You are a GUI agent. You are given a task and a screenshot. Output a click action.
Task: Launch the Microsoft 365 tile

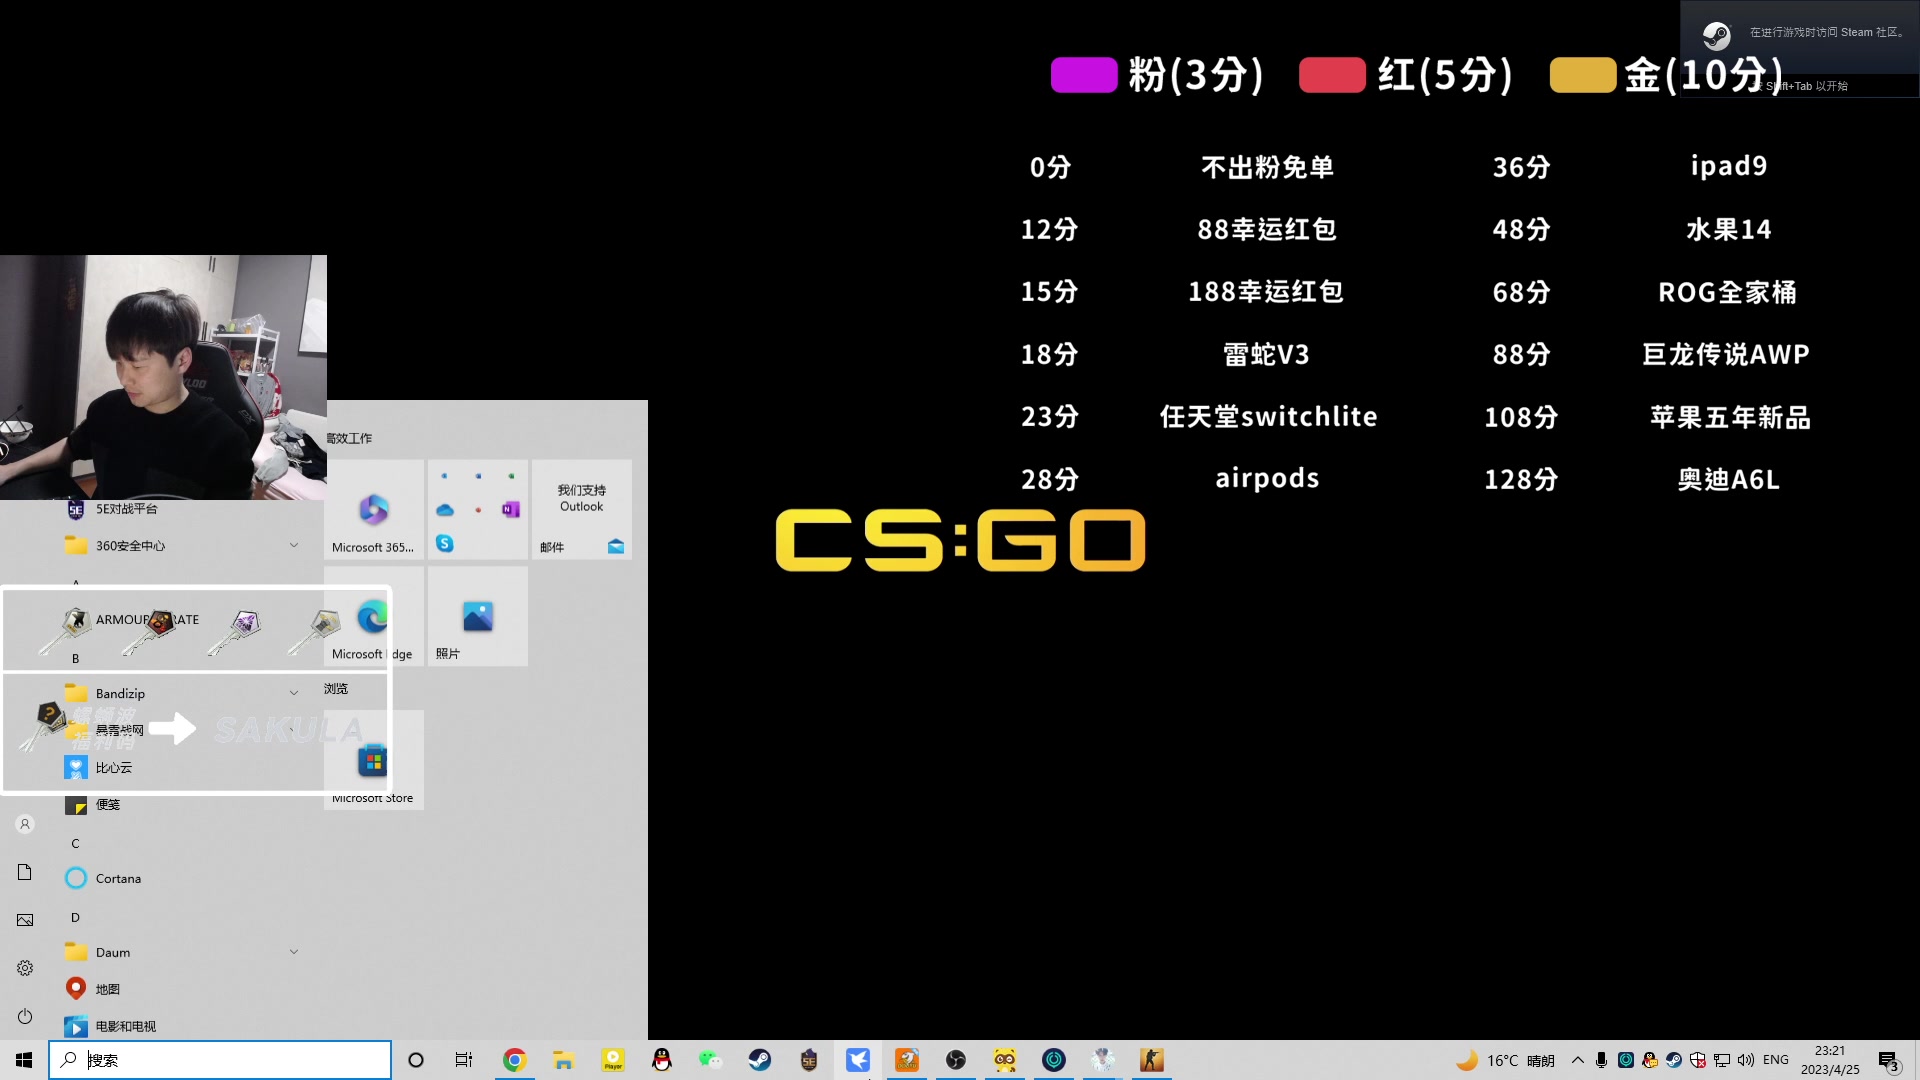click(373, 511)
